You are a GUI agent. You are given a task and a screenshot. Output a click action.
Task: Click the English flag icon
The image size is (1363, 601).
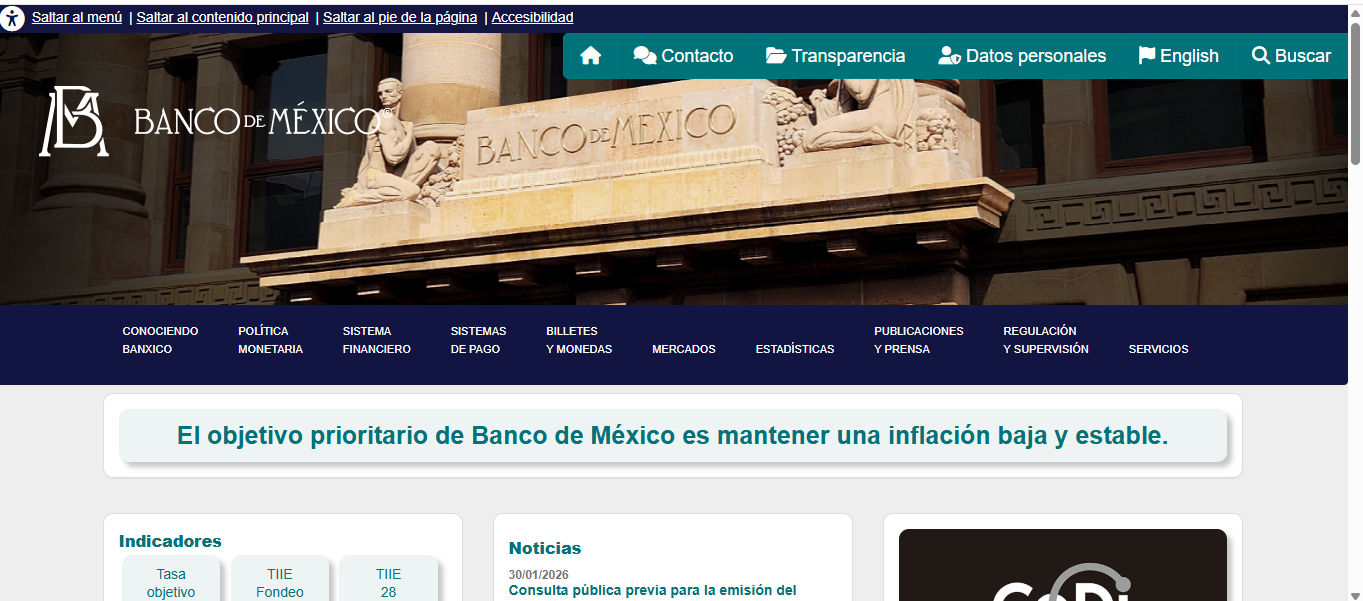click(1146, 56)
